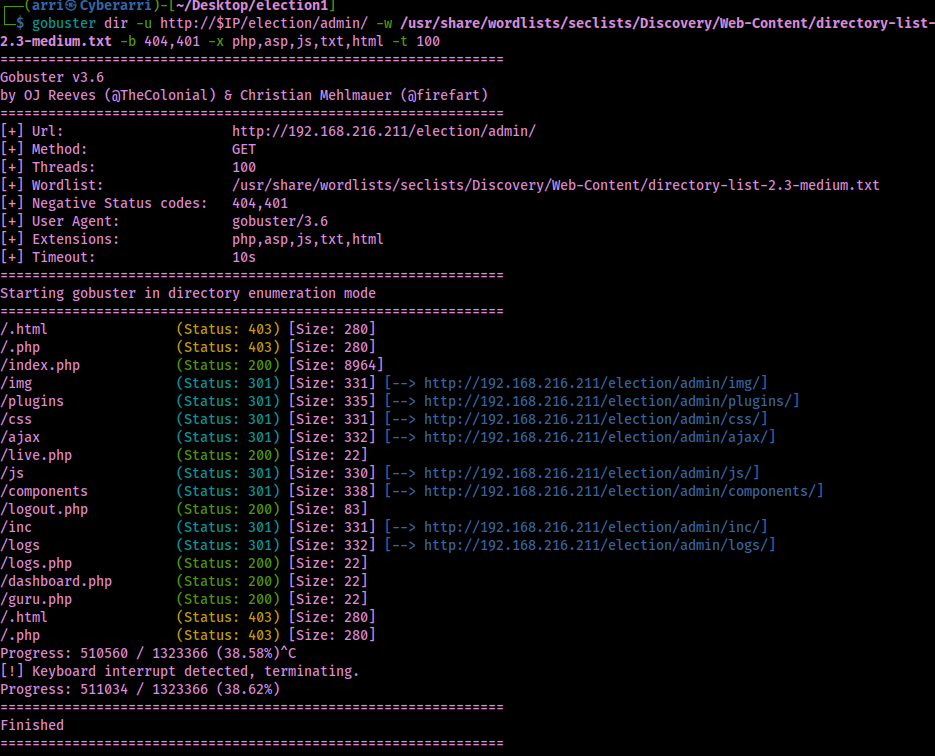This screenshot has width=935, height=756.
Task: Click the /election/admin/inc/ redirect URL
Action: (x=595, y=527)
